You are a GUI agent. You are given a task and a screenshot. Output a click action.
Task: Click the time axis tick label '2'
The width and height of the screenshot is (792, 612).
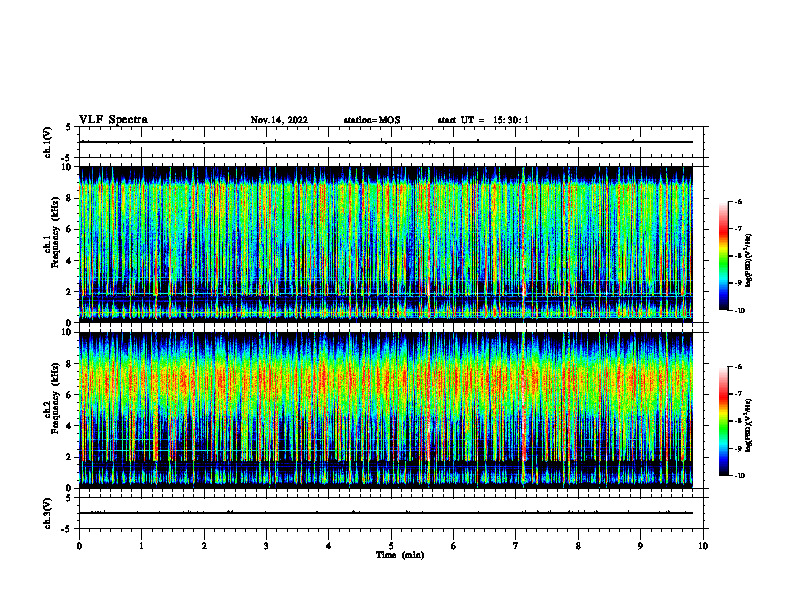pos(204,546)
